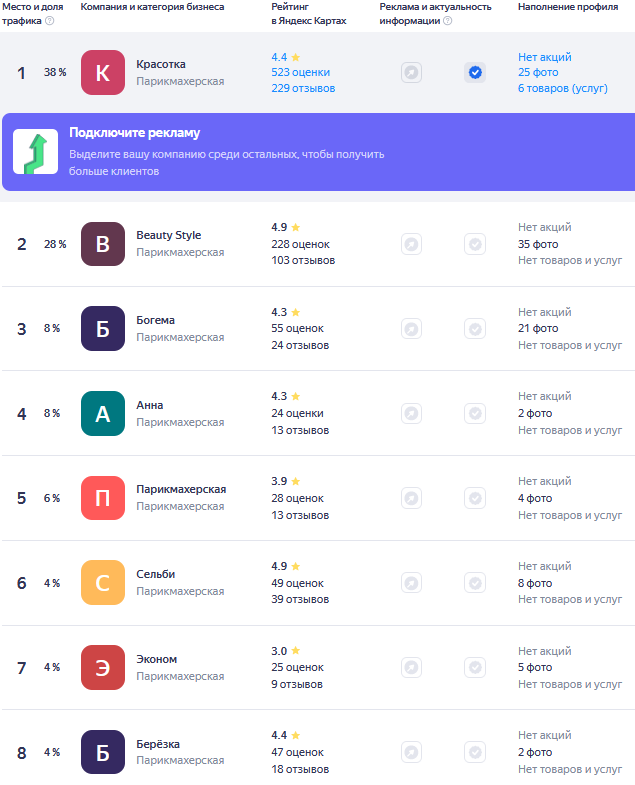Image resolution: width=635 pixels, height=785 pixels.
Task: Click the advertising icon in the 3.9 rating row
Action: click(x=411, y=498)
